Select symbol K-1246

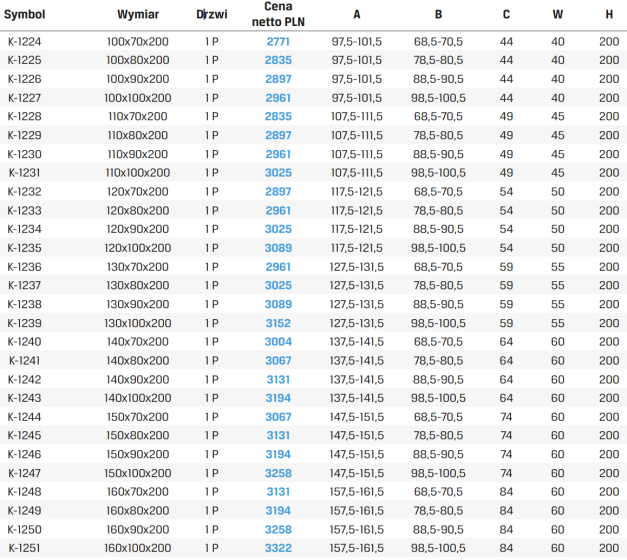click(24, 454)
